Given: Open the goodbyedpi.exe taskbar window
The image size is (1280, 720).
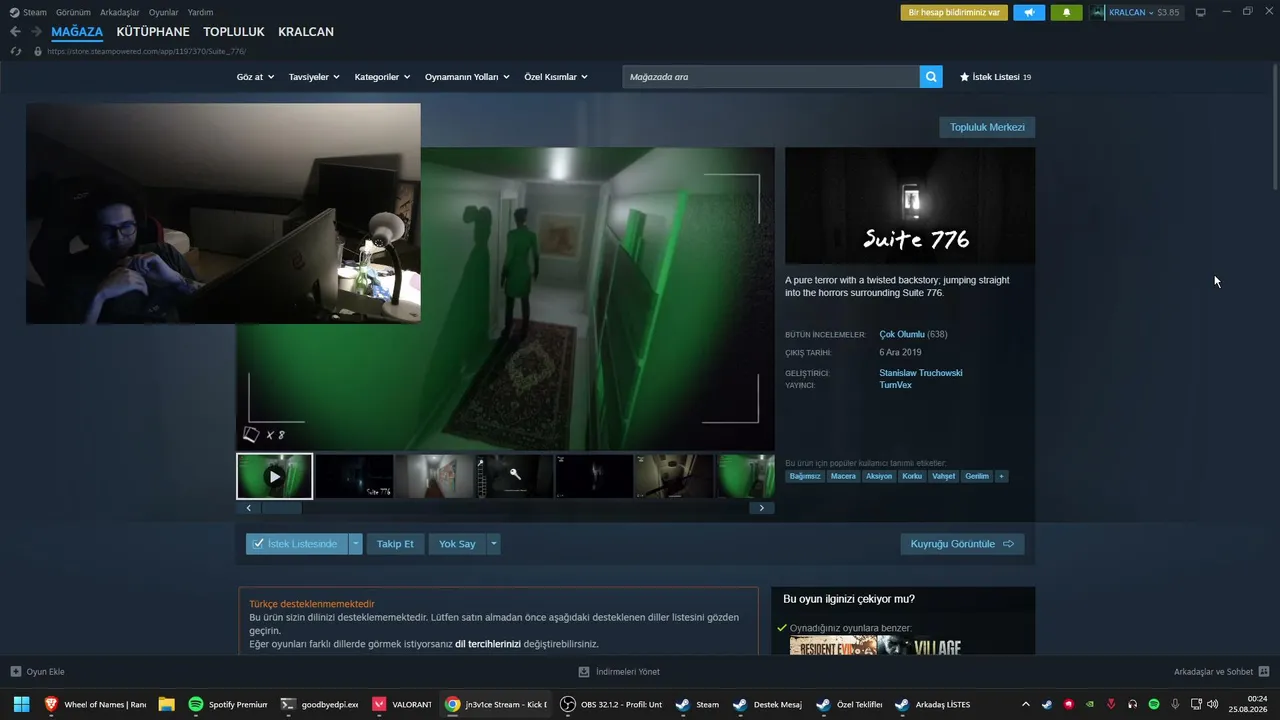Looking at the screenshot, I should pyautogui.click(x=319, y=704).
